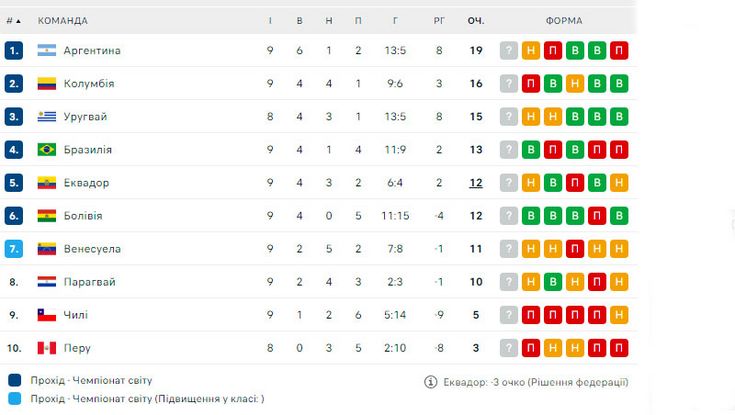Click the Peru flag icon

pos(47,348)
